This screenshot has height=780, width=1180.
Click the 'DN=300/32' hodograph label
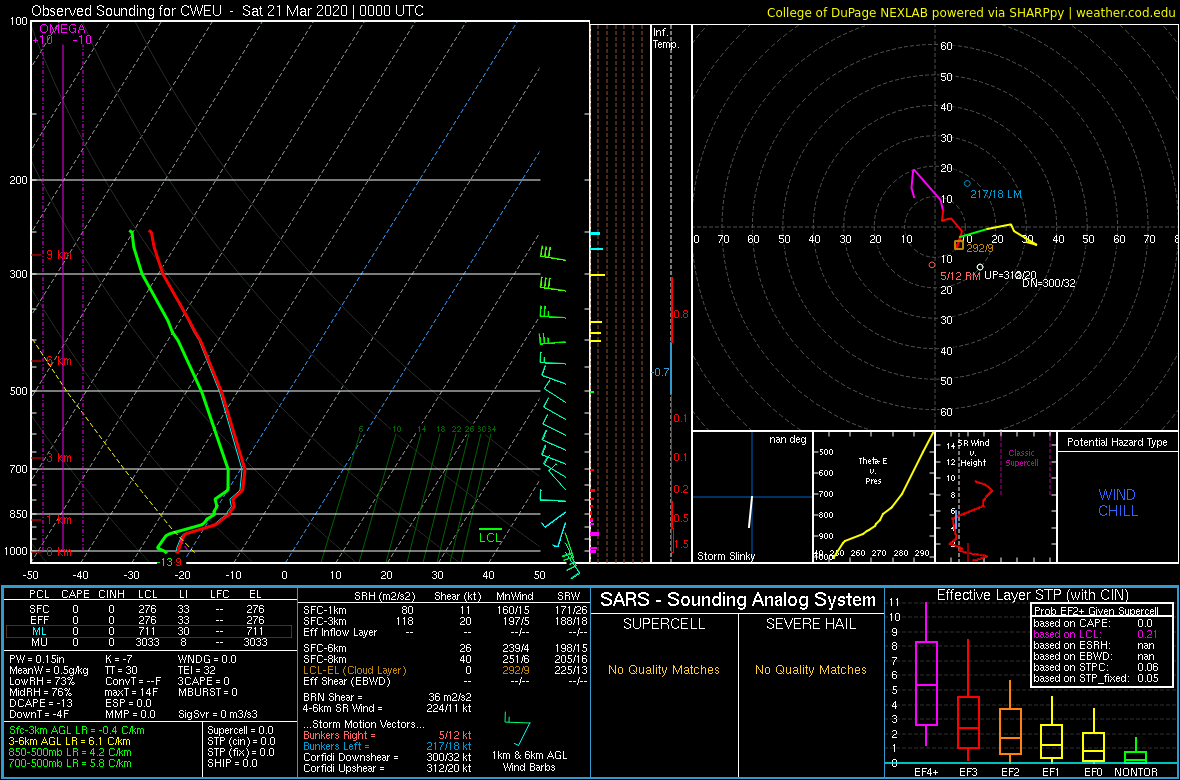tap(1048, 282)
